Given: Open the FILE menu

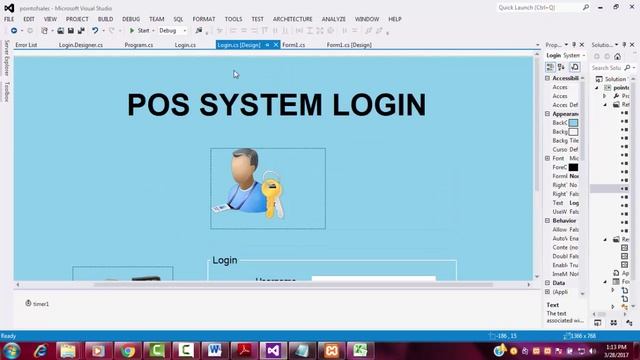Looking at the screenshot, I should click(9, 19).
